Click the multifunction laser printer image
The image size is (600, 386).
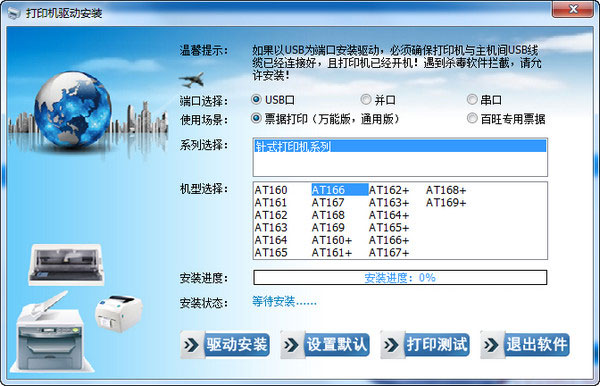coord(51,332)
